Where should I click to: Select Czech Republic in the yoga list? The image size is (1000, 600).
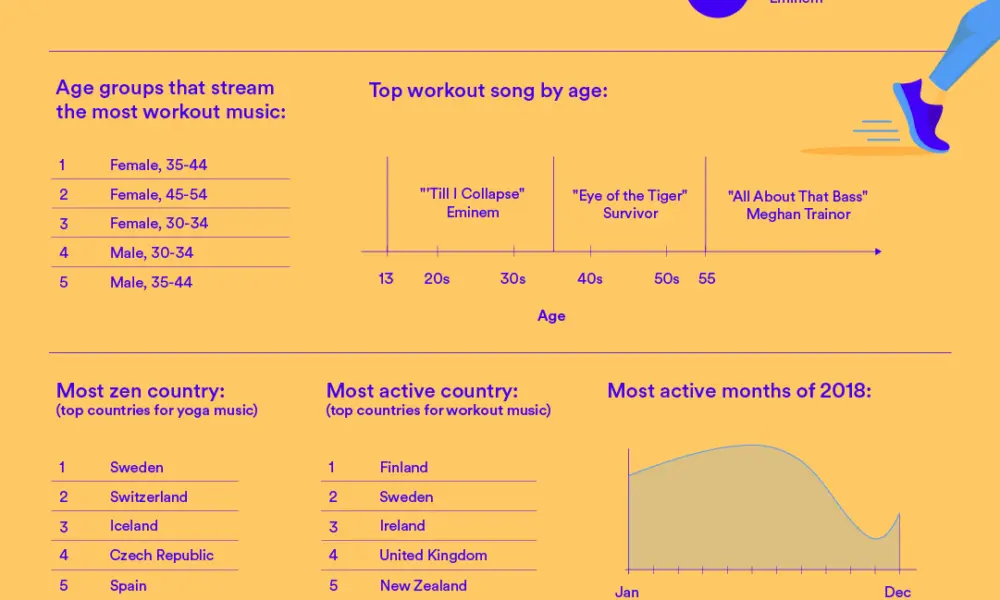point(161,555)
